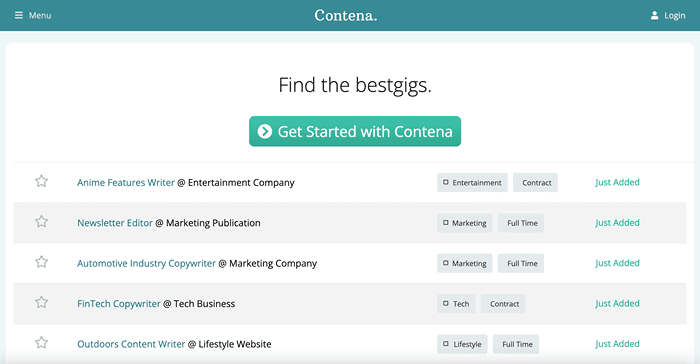700x364 pixels.
Task: Click small square icon in Tech tag
Action: click(x=446, y=303)
